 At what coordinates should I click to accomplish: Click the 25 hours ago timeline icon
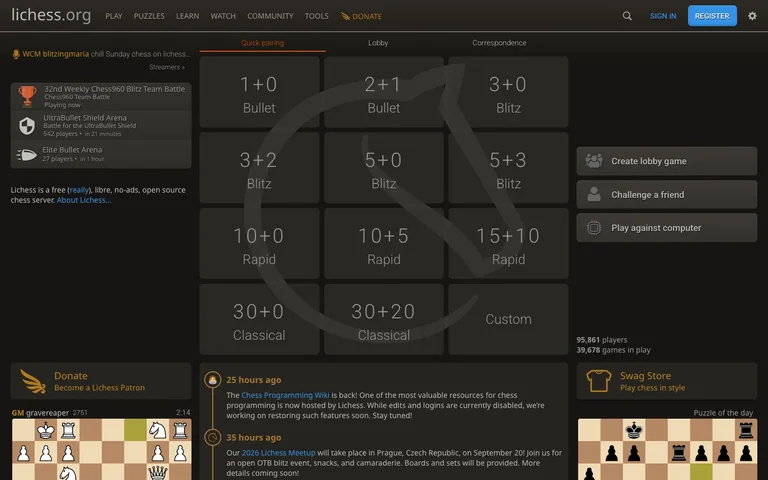coord(213,380)
